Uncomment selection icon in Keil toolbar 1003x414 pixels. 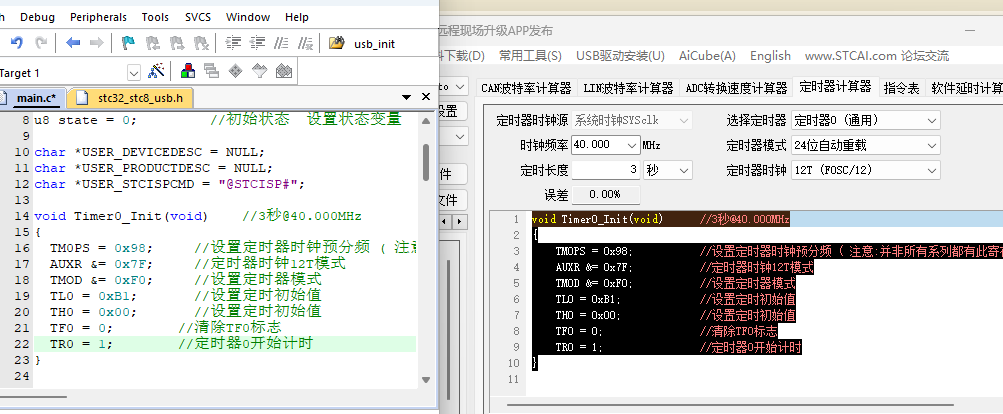coord(305,43)
